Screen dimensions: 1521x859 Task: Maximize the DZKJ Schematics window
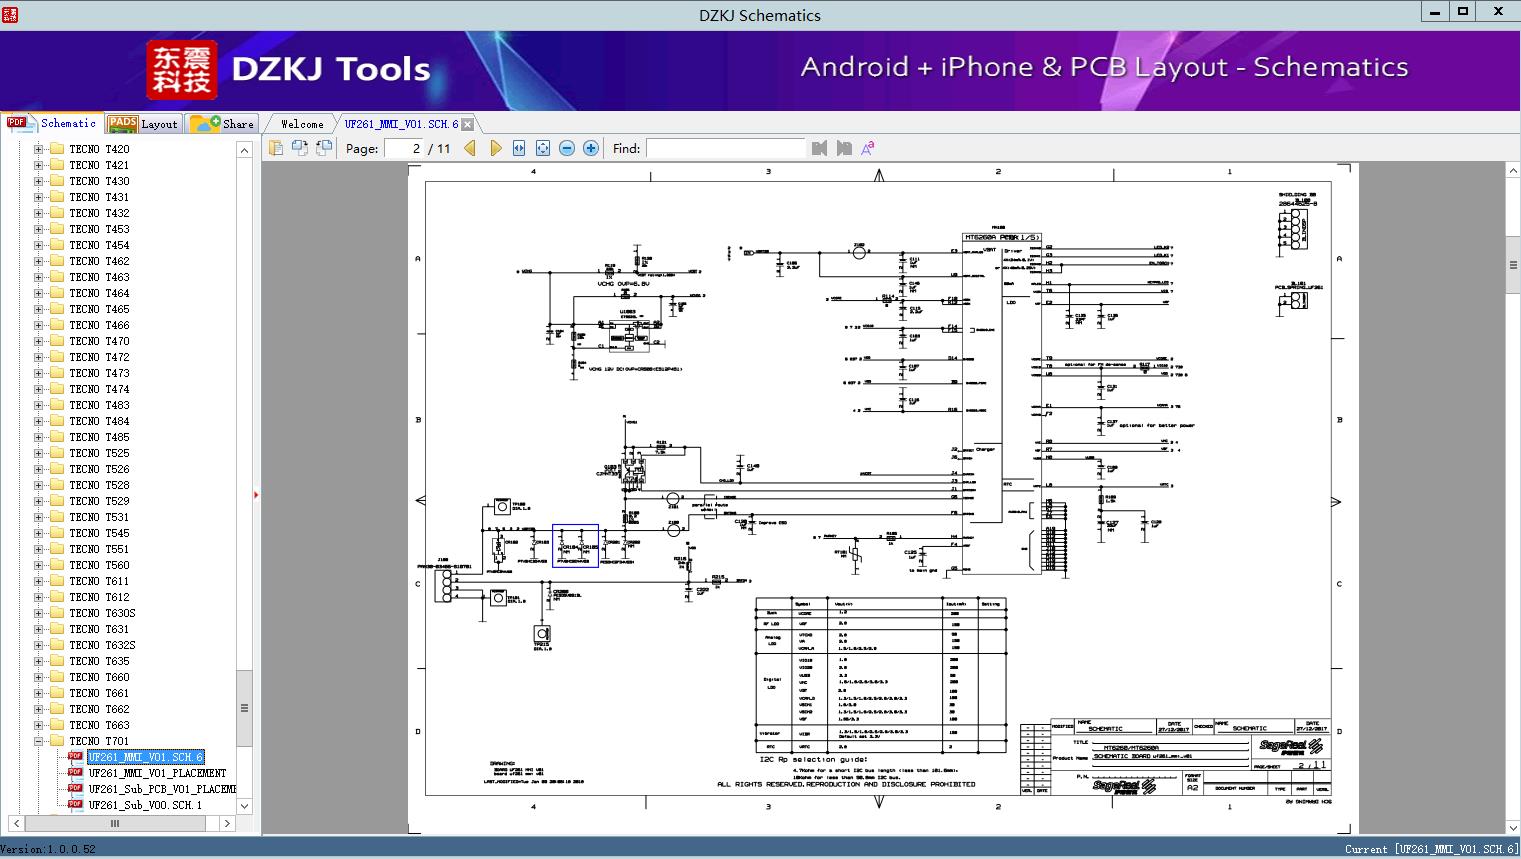pyautogui.click(x=1462, y=12)
